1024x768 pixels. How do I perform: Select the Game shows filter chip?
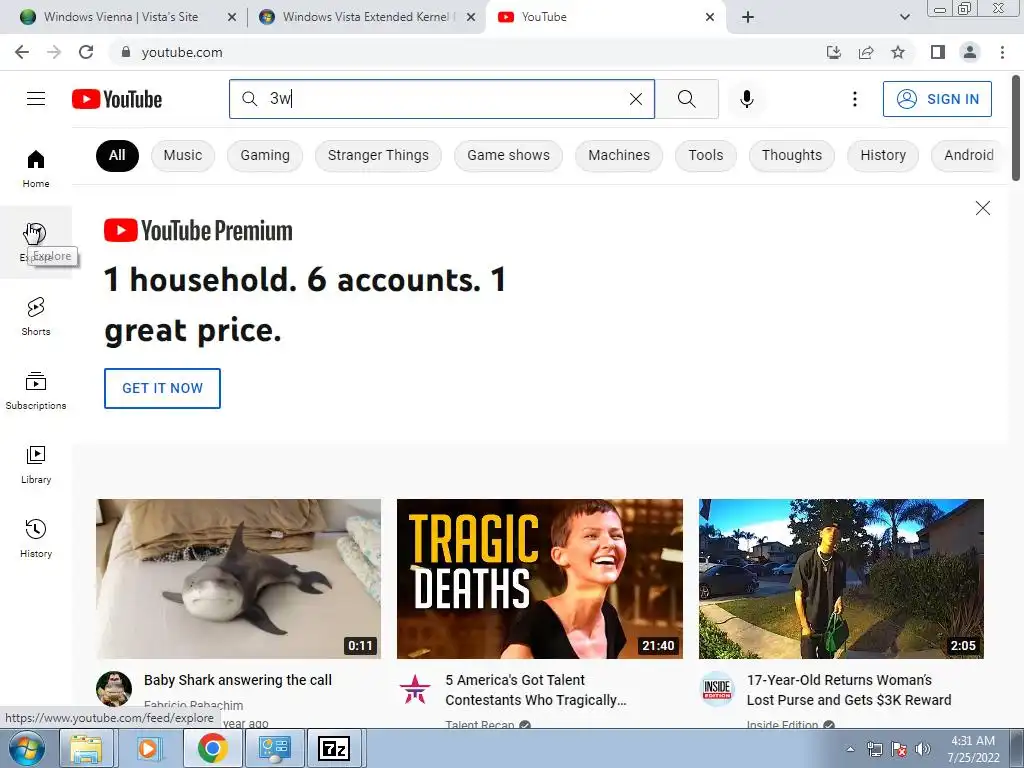tap(508, 155)
